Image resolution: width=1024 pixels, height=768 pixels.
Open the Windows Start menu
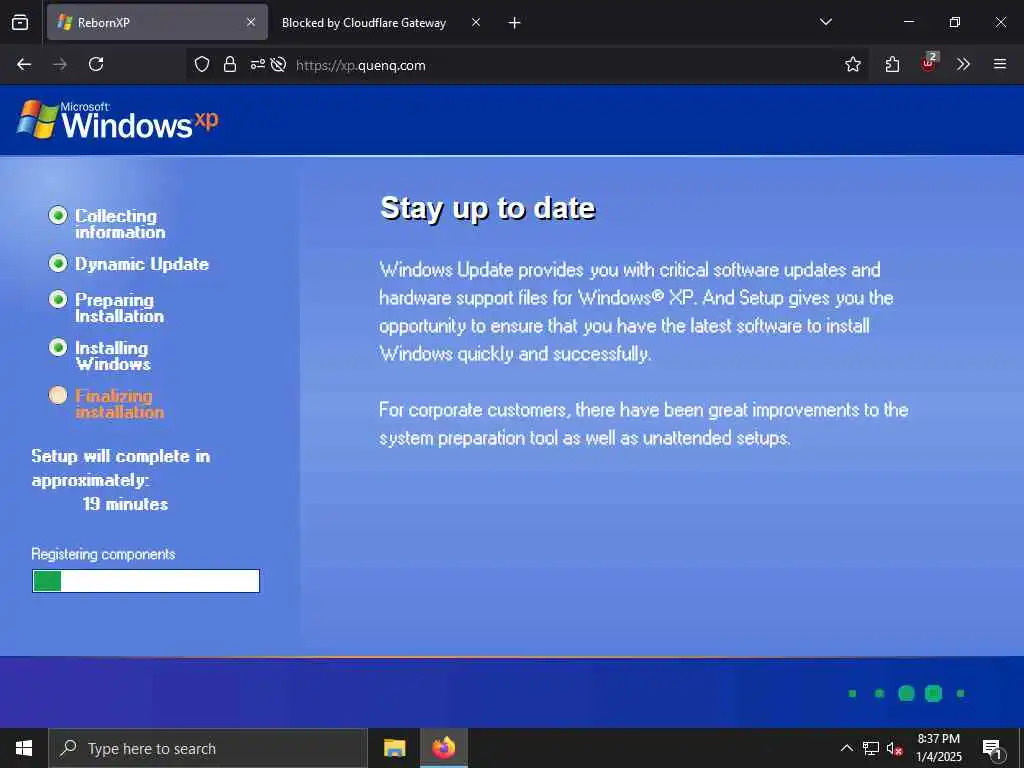coord(24,748)
